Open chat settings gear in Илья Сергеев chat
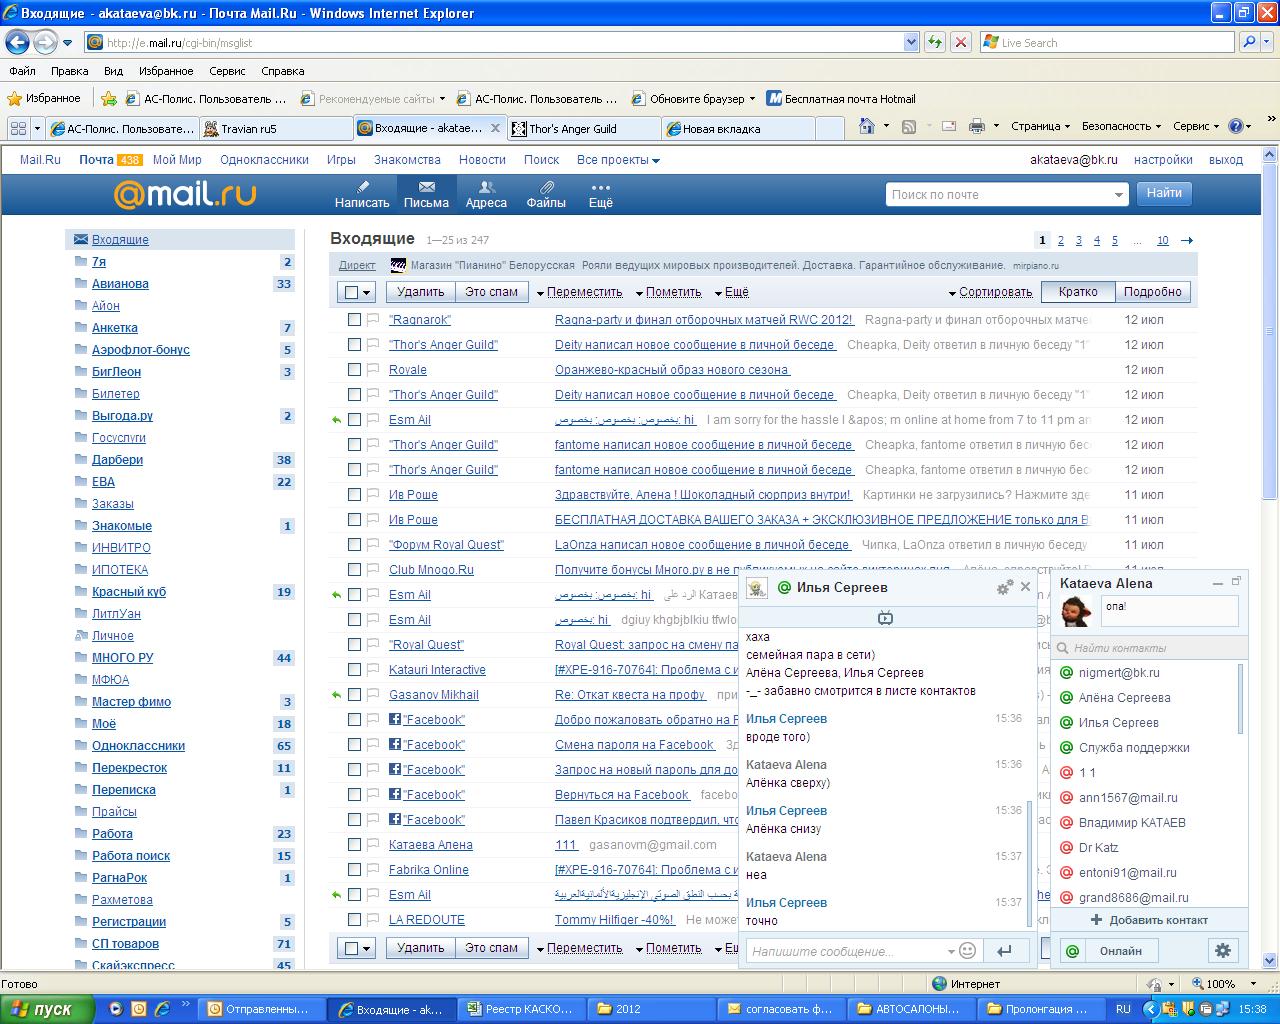Image resolution: width=1280 pixels, height=1024 pixels. (x=1004, y=588)
